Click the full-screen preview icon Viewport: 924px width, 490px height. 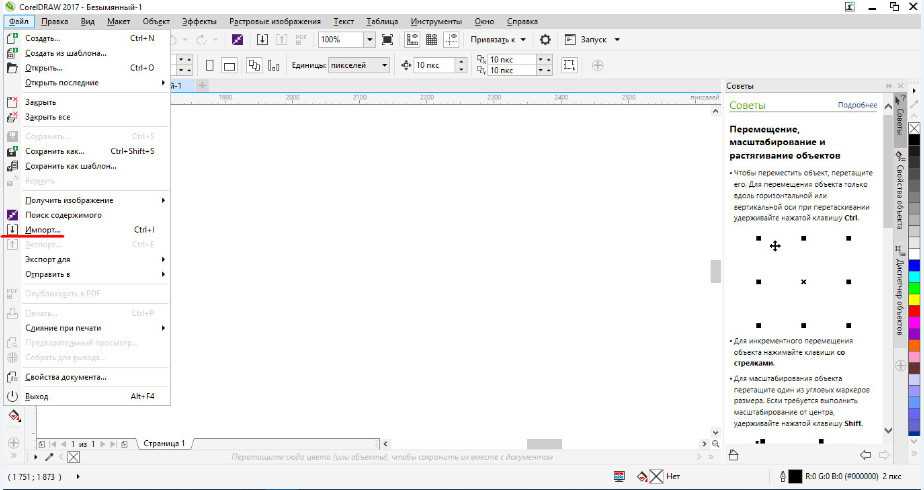coord(387,40)
